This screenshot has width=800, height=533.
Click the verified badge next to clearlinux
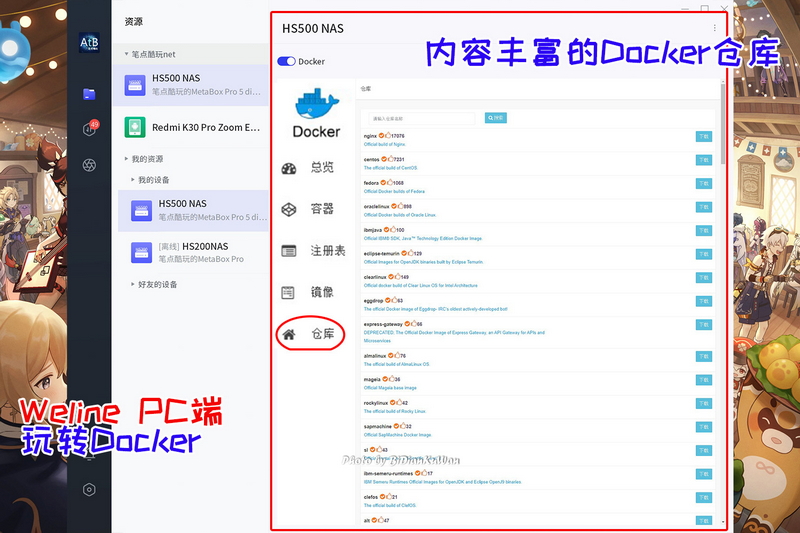click(391, 276)
